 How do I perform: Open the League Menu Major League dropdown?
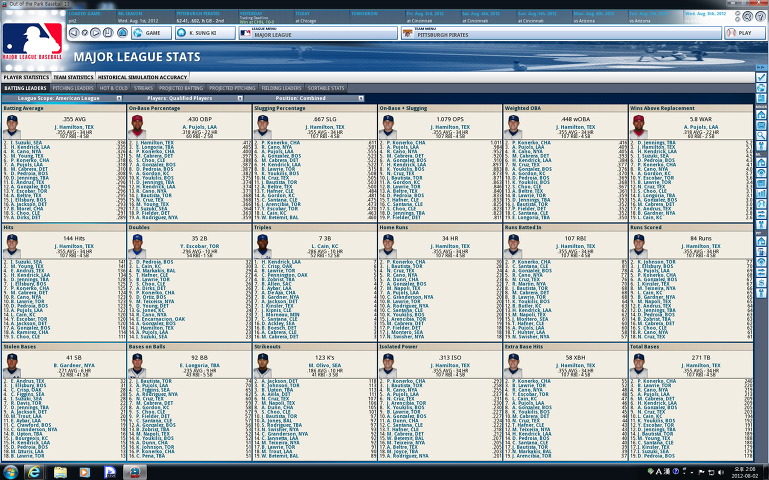[x=318, y=33]
